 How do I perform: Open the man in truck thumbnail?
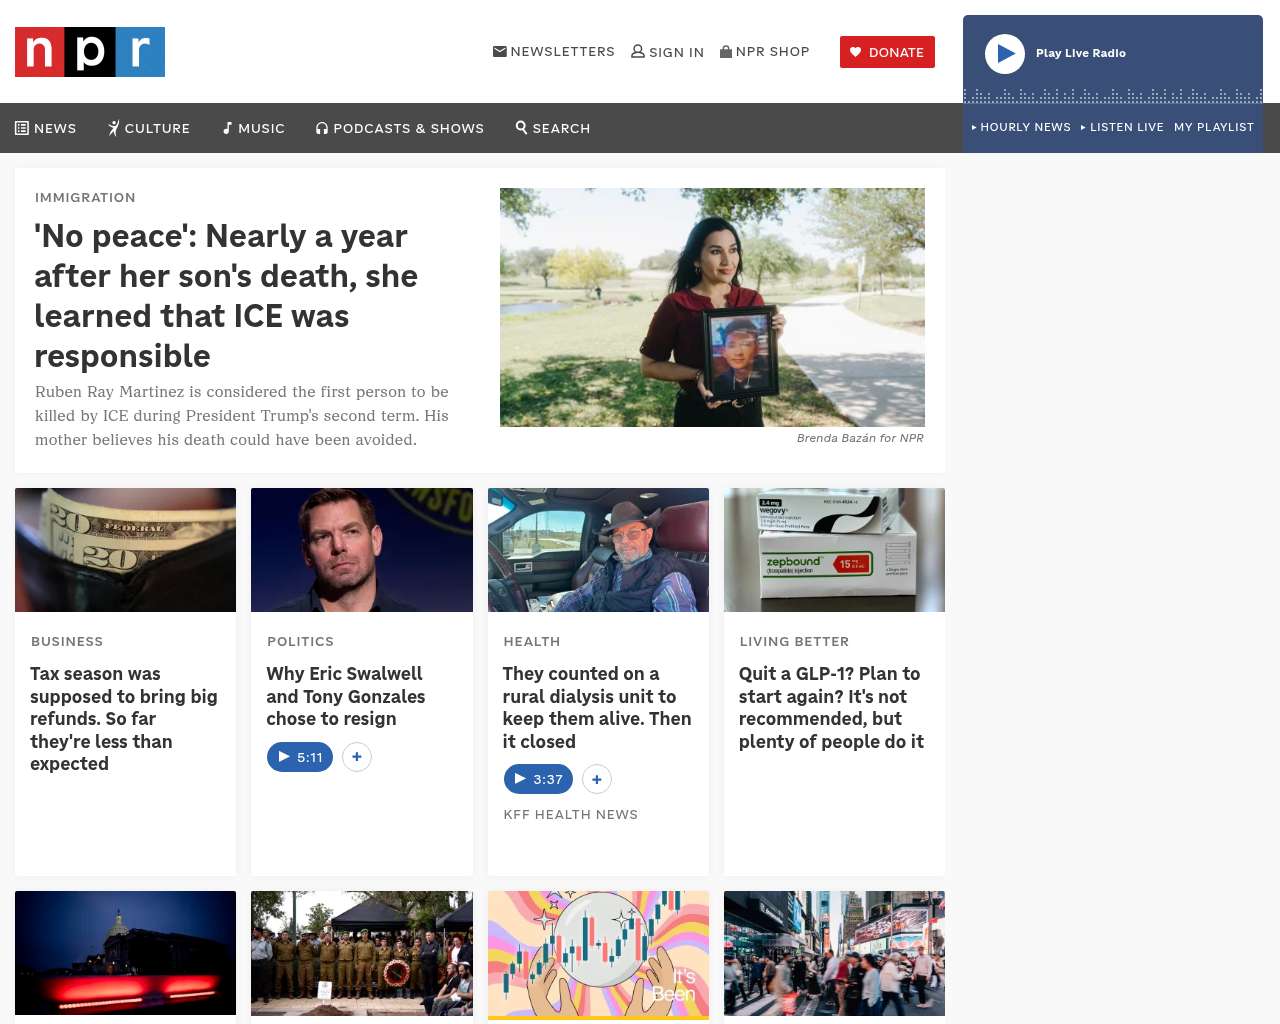[x=598, y=550]
